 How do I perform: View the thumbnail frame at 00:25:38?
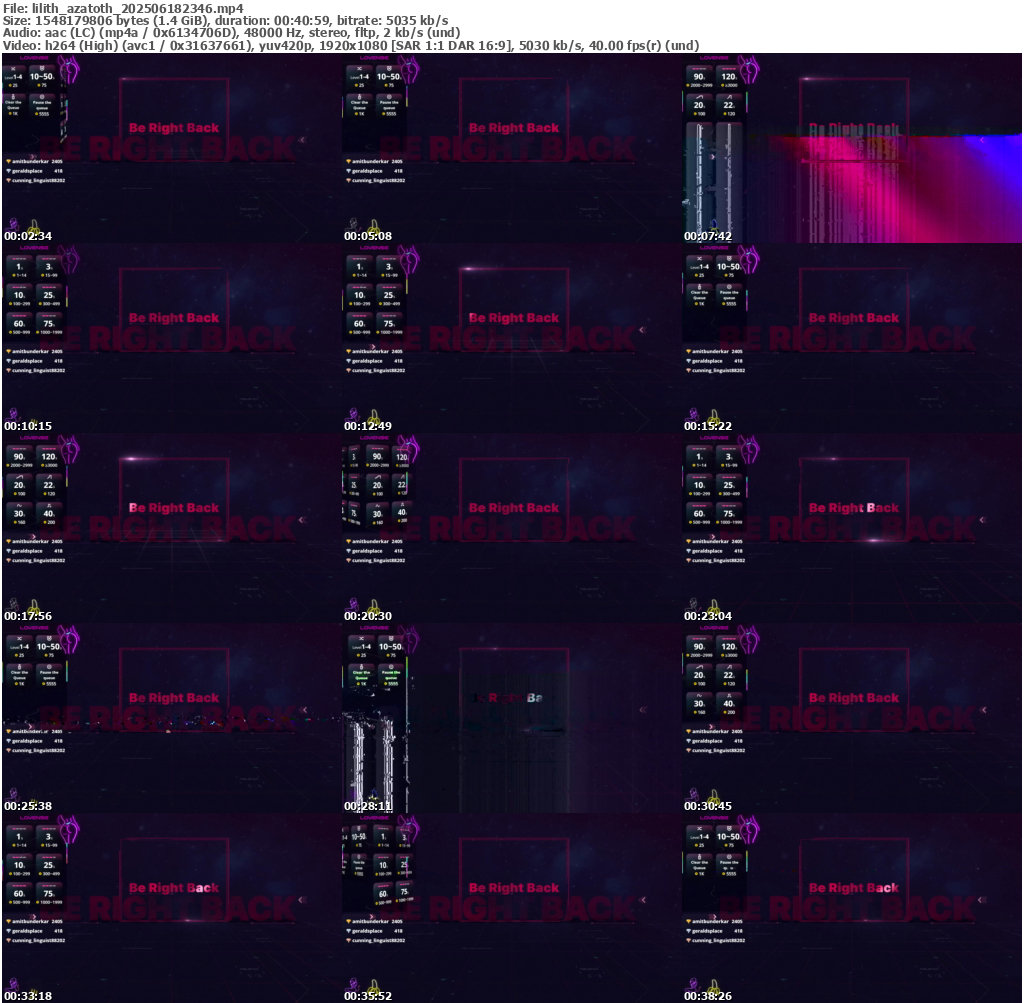point(172,718)
